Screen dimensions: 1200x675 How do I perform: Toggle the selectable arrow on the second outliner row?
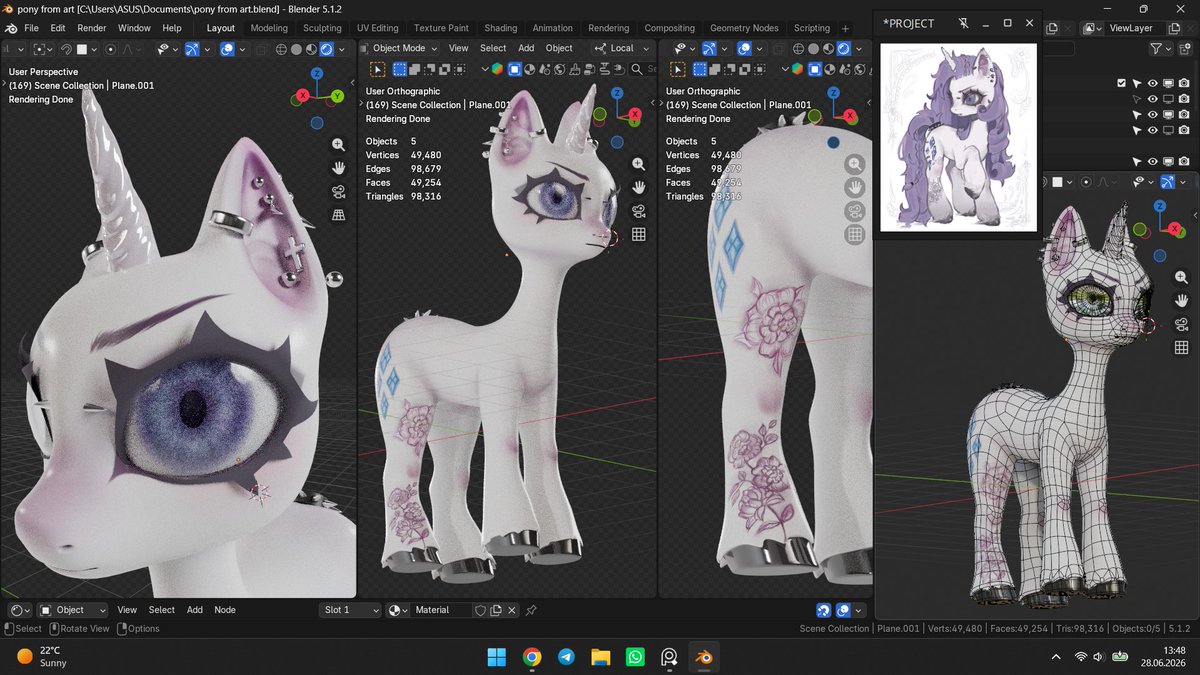[1136, 99]
